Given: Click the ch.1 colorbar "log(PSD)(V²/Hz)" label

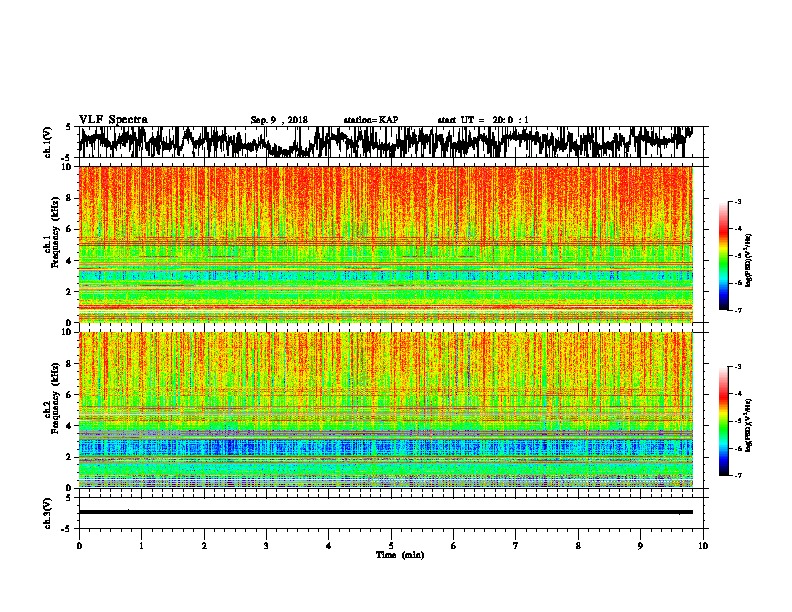Looking at the screenshot, I should tap(749, 260).
